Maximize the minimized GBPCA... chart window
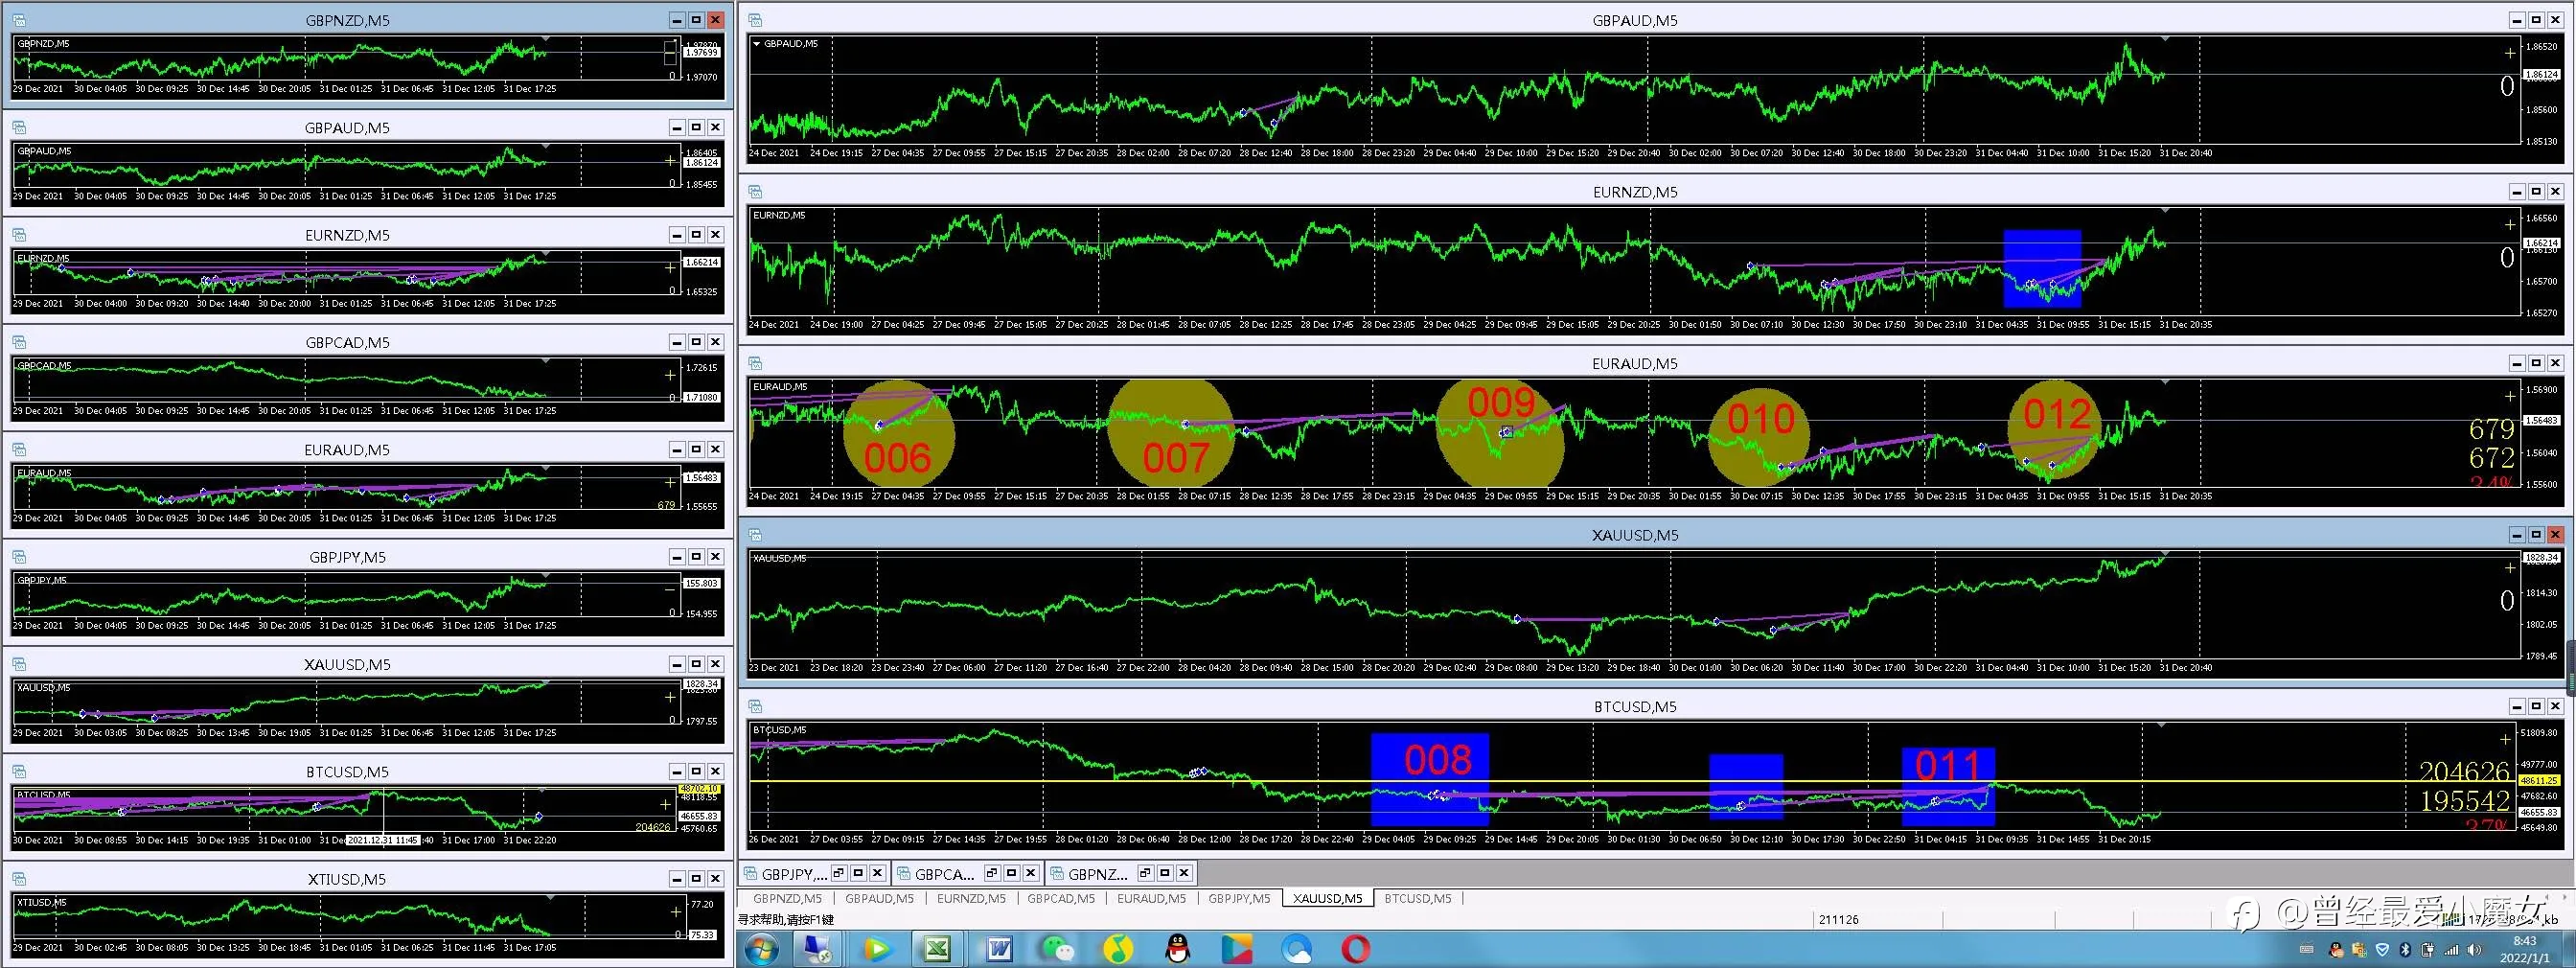The width and height of the screenshot is (2576, 968). point(1012,873)
